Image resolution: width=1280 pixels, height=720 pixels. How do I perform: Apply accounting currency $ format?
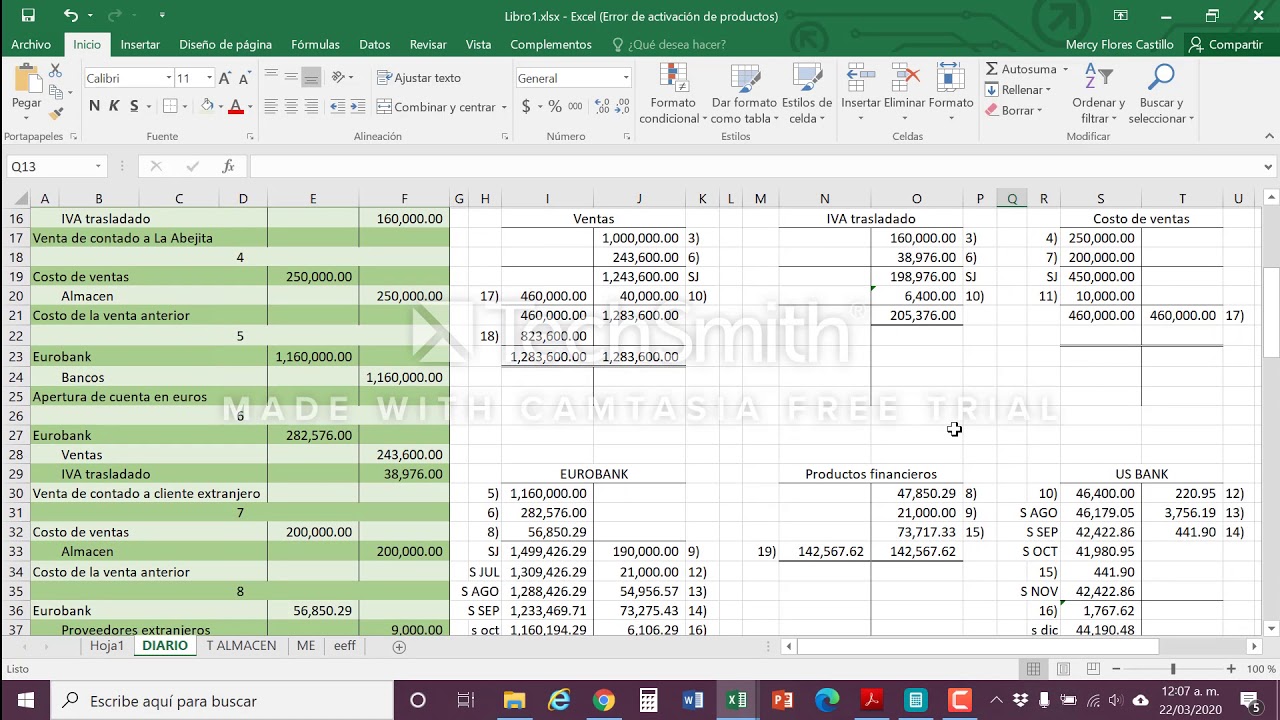(x=526, y=106)
